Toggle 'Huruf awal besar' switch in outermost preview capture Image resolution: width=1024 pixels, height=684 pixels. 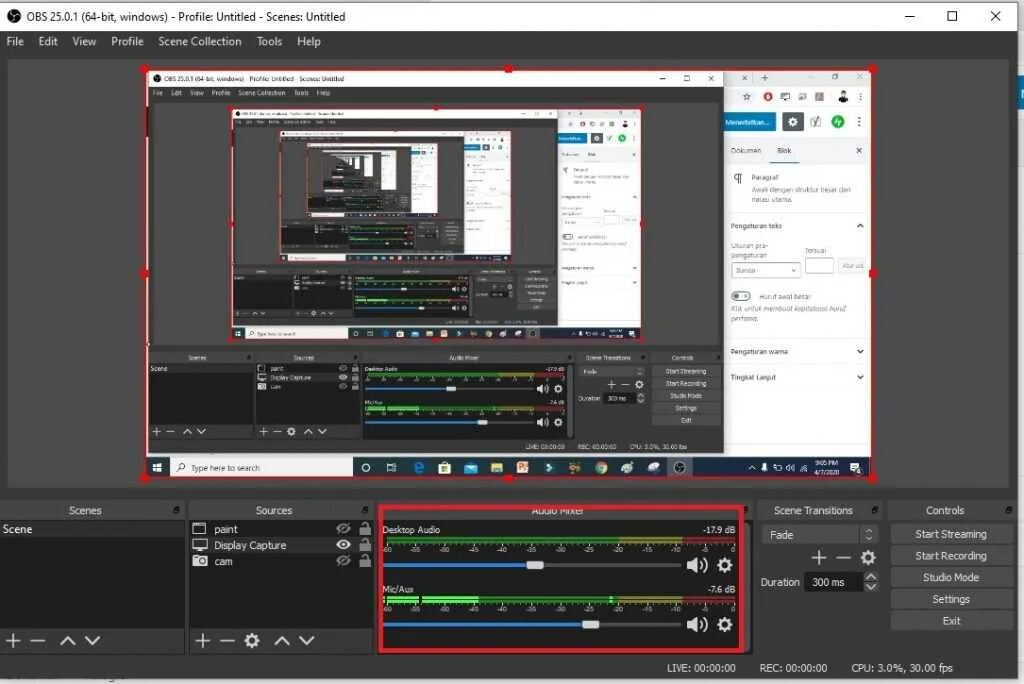click(x=741, y=296)
